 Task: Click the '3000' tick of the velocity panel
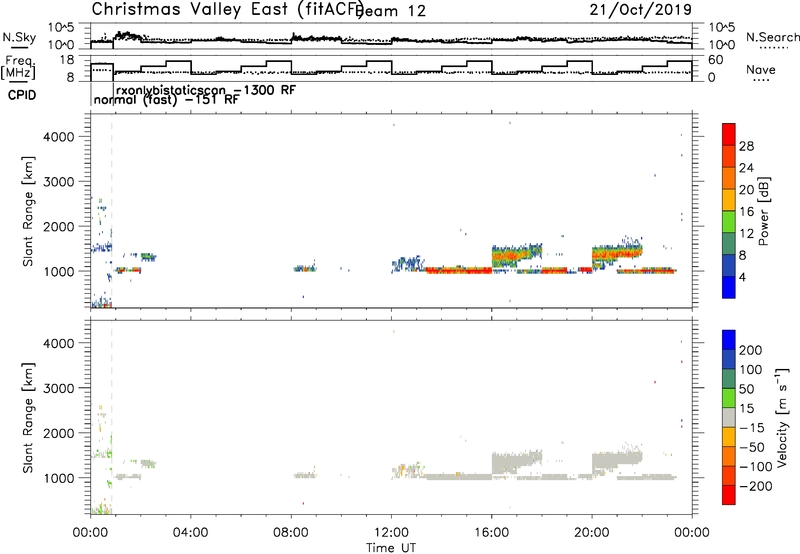pyautogui.click(x=59, y=388)
